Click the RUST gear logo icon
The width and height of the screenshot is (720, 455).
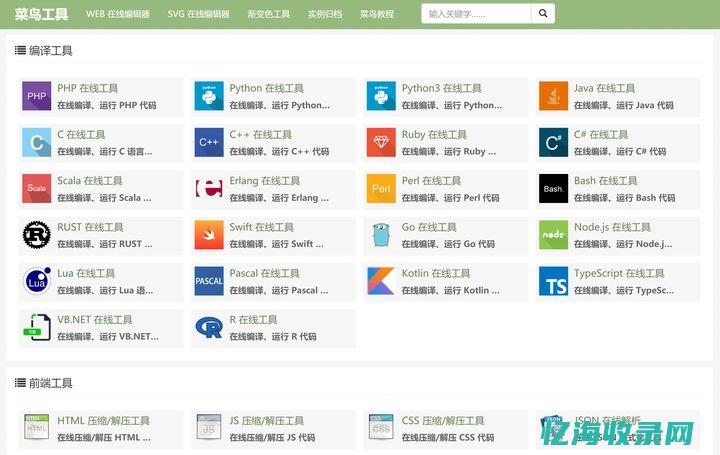coord(37,235)
